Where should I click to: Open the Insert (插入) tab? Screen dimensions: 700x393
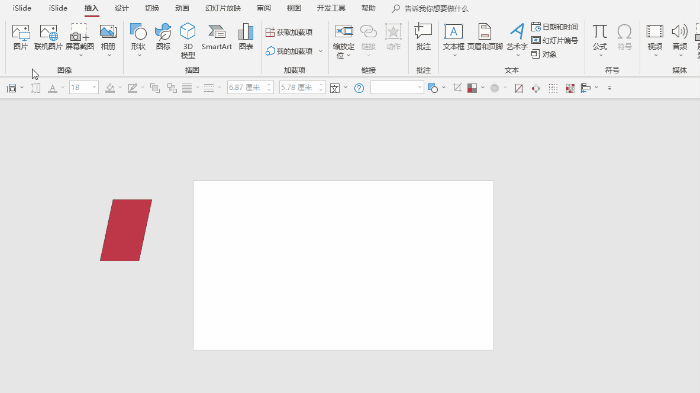tap(92, 8)
